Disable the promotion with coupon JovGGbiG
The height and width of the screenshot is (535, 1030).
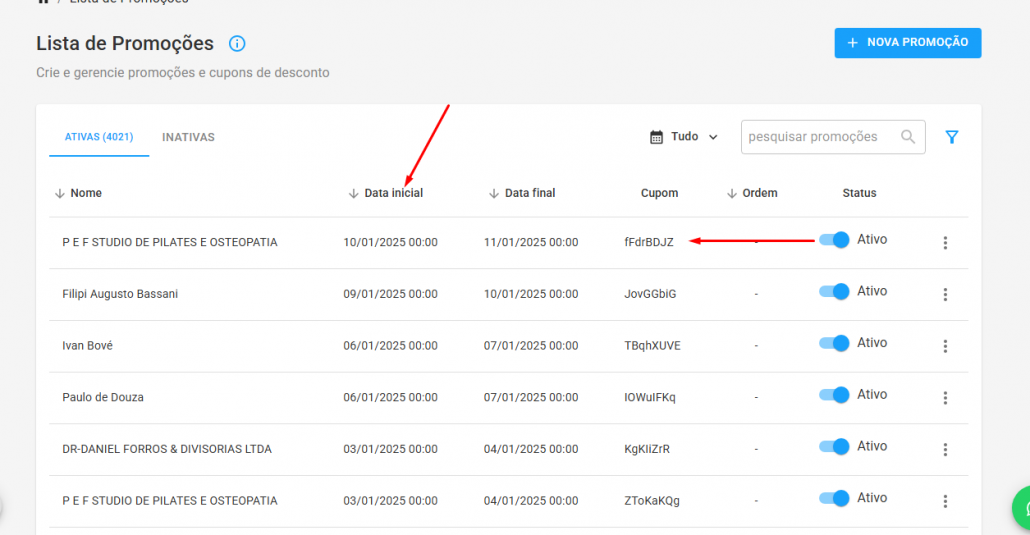[x=834, y=291]
